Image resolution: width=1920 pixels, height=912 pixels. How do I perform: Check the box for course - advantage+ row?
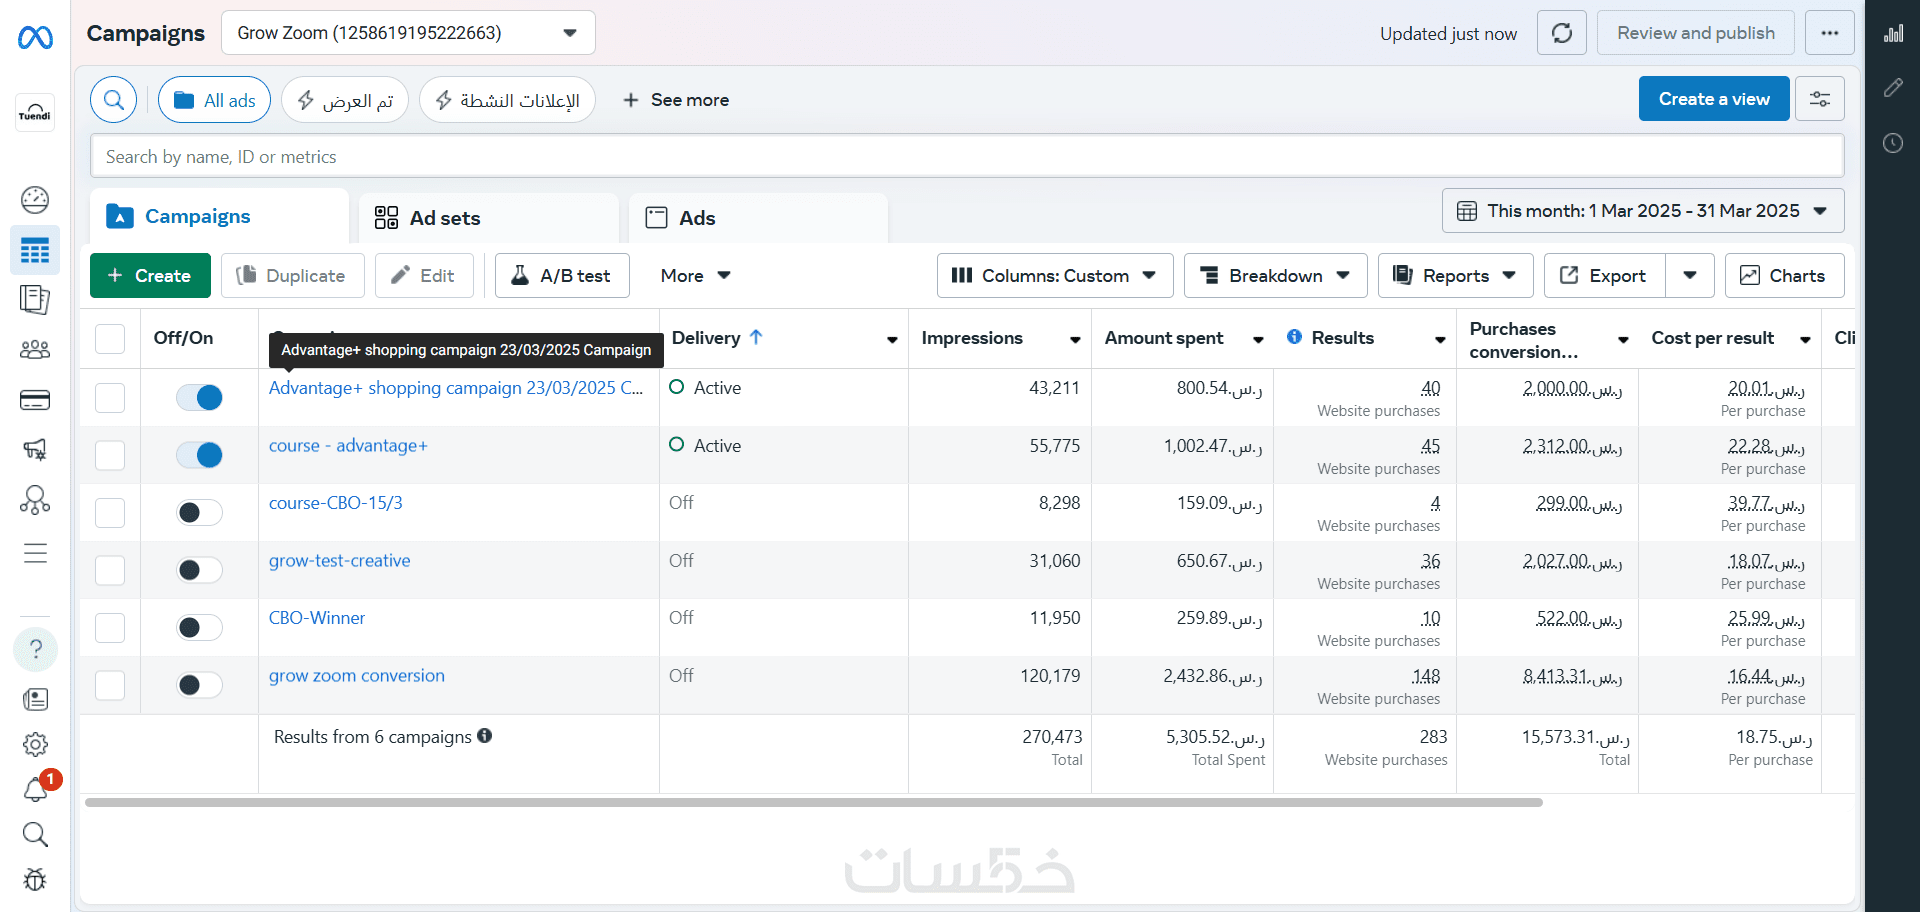[x=110, y=456]
